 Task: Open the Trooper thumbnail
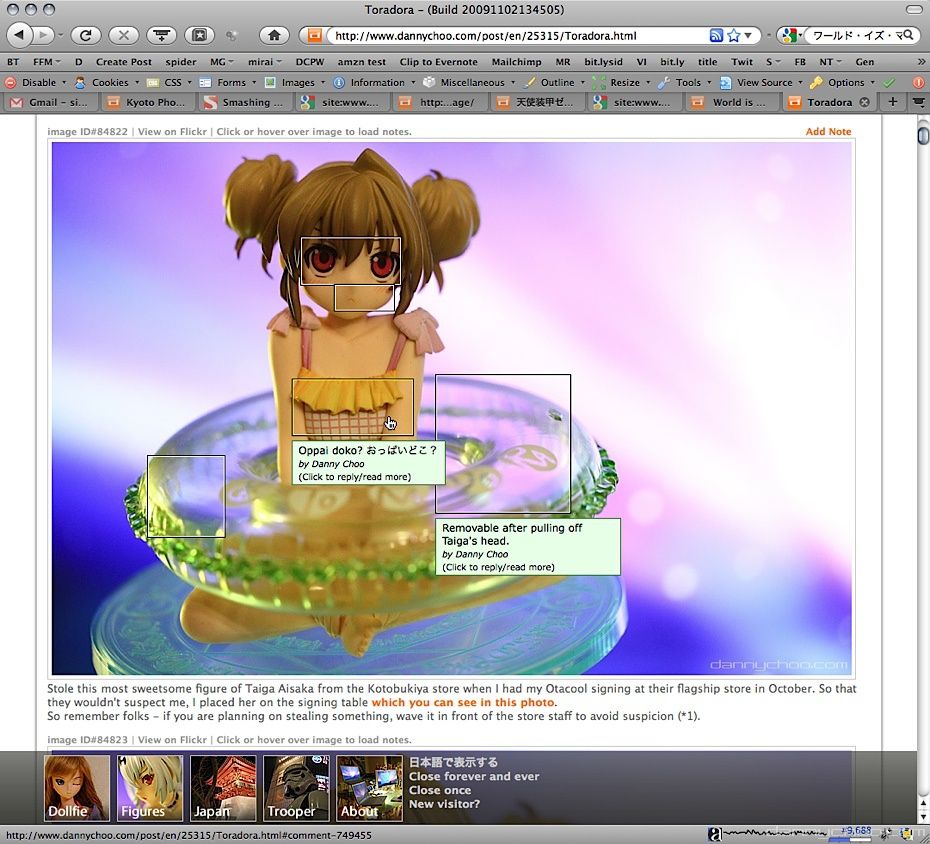point(296,788)
